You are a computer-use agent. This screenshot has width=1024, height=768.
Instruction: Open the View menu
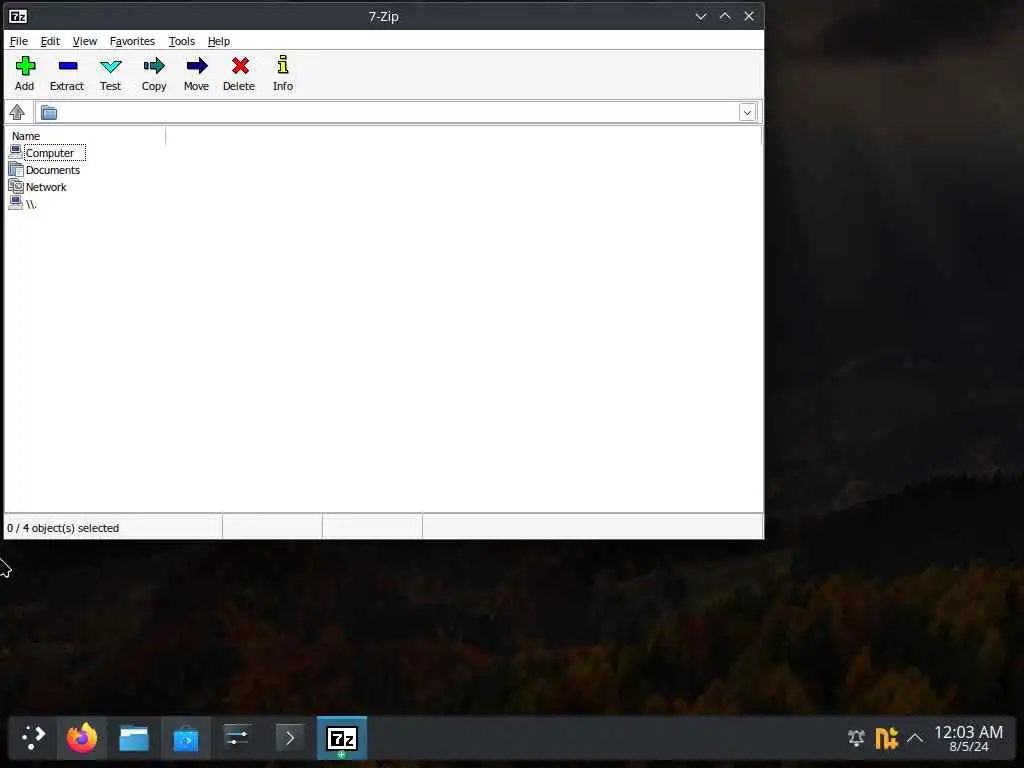[x=85, y=41]
